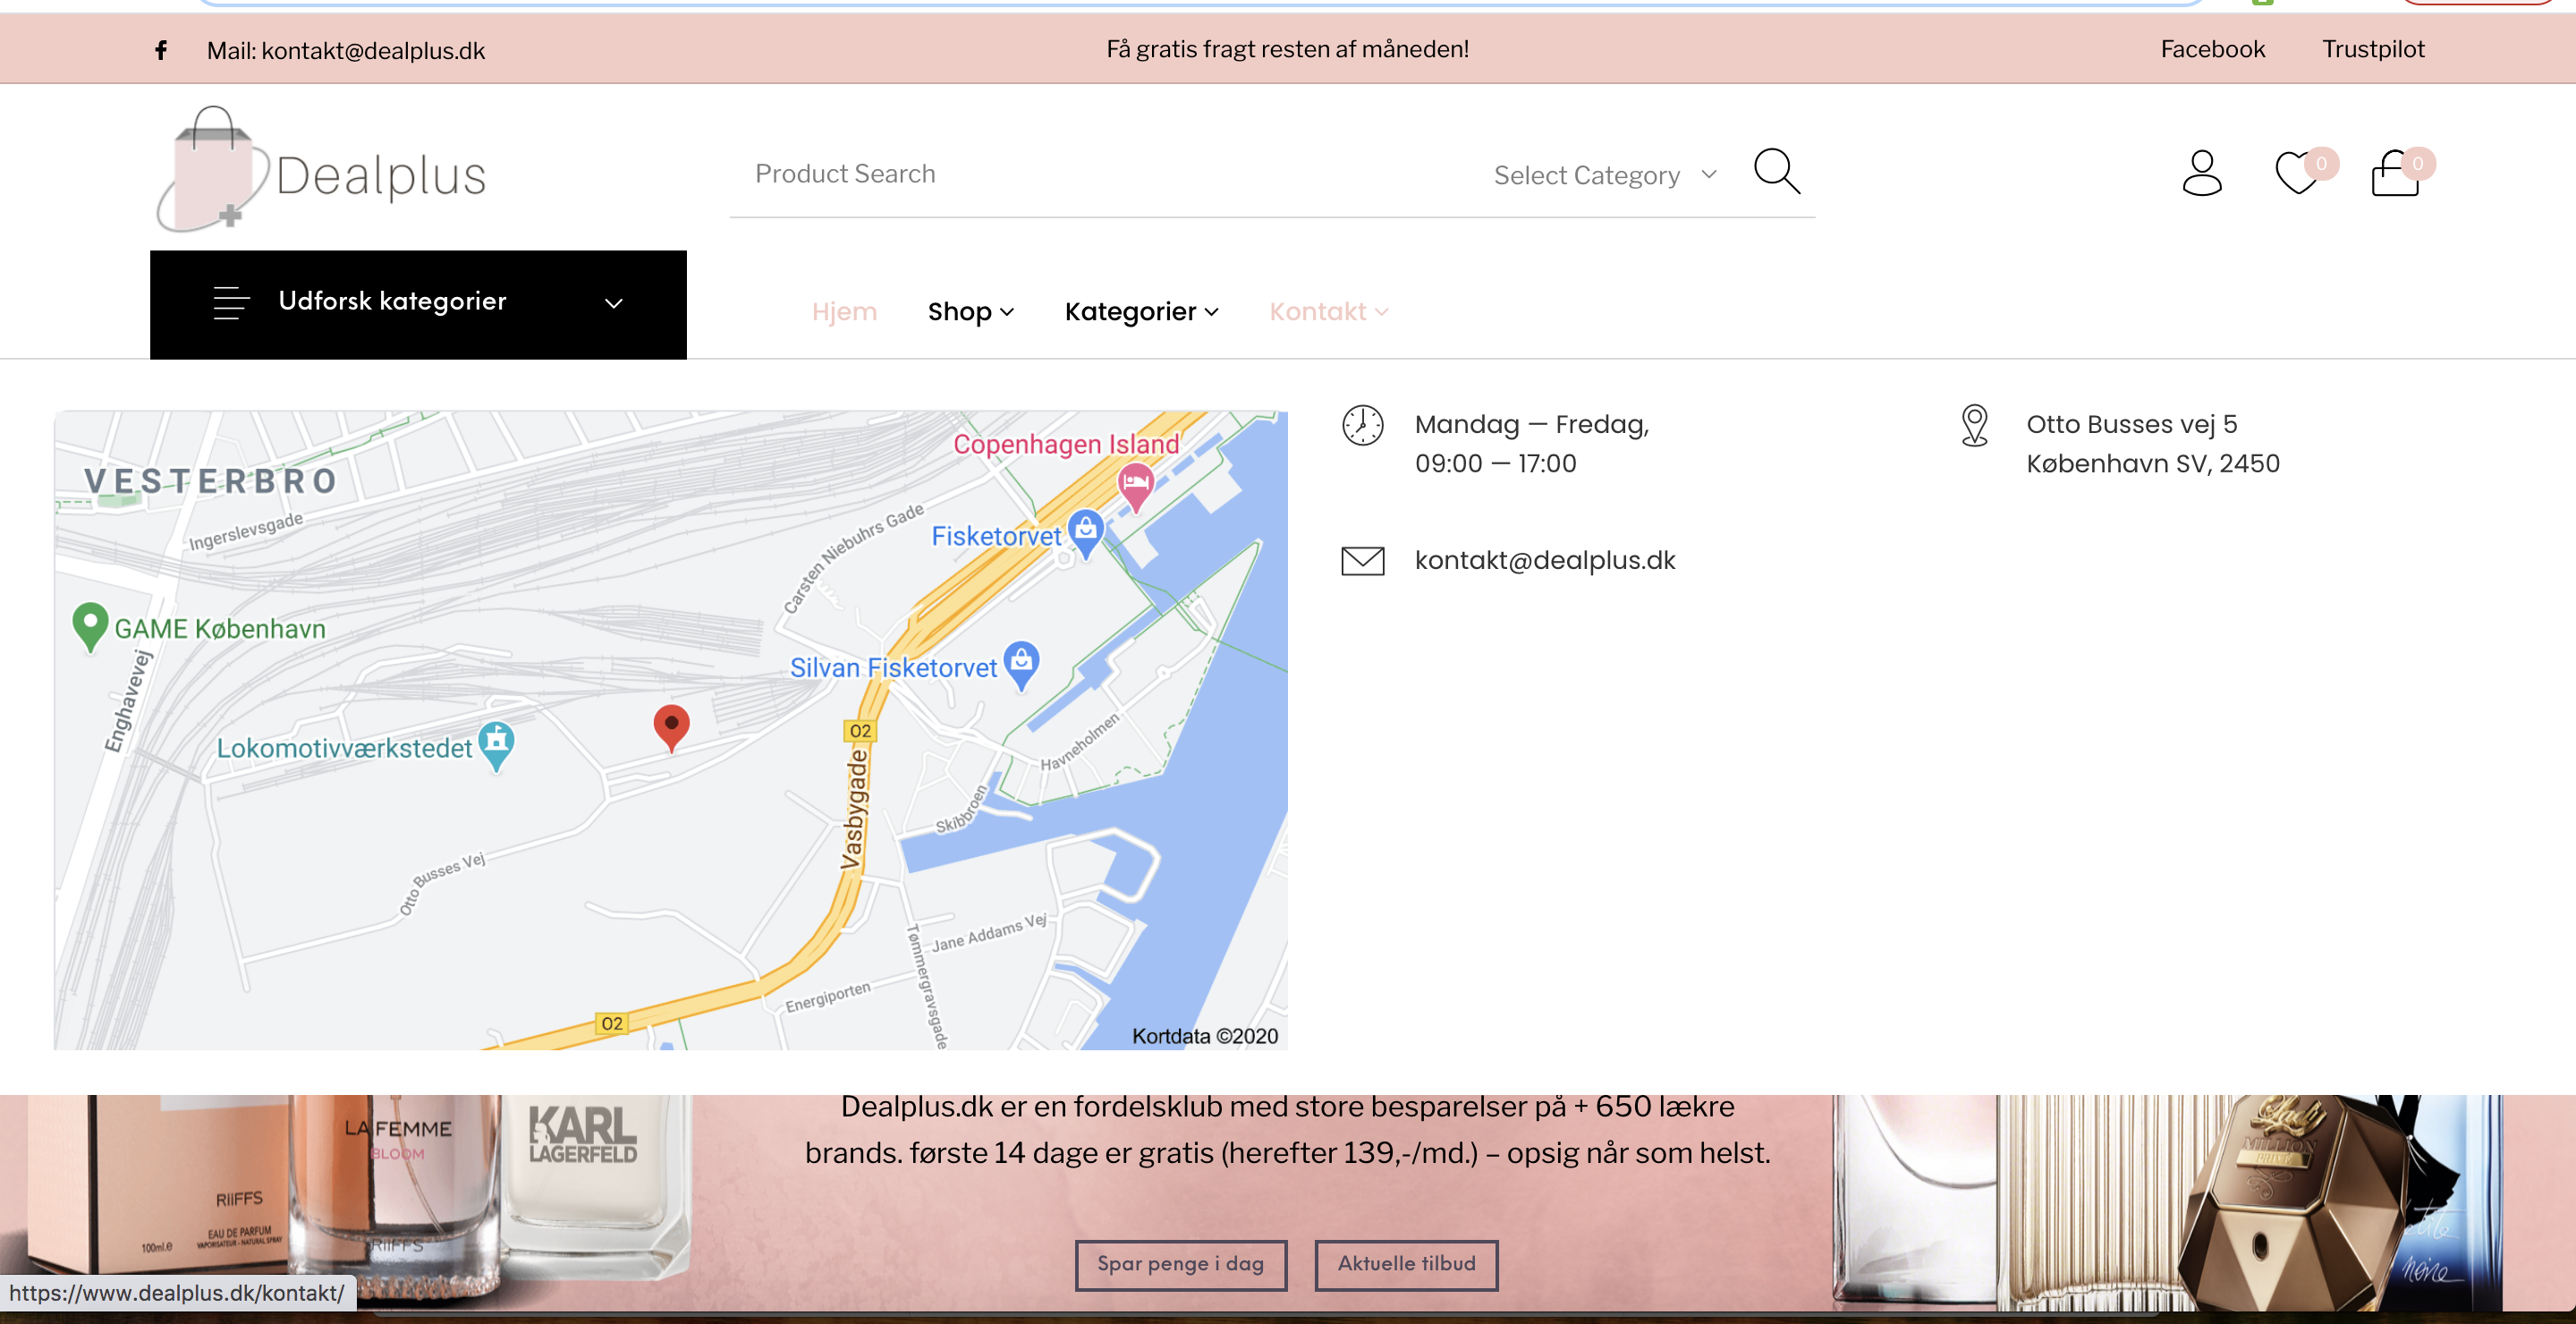
Task: Focus the Product Search field
Action: 1100,174
